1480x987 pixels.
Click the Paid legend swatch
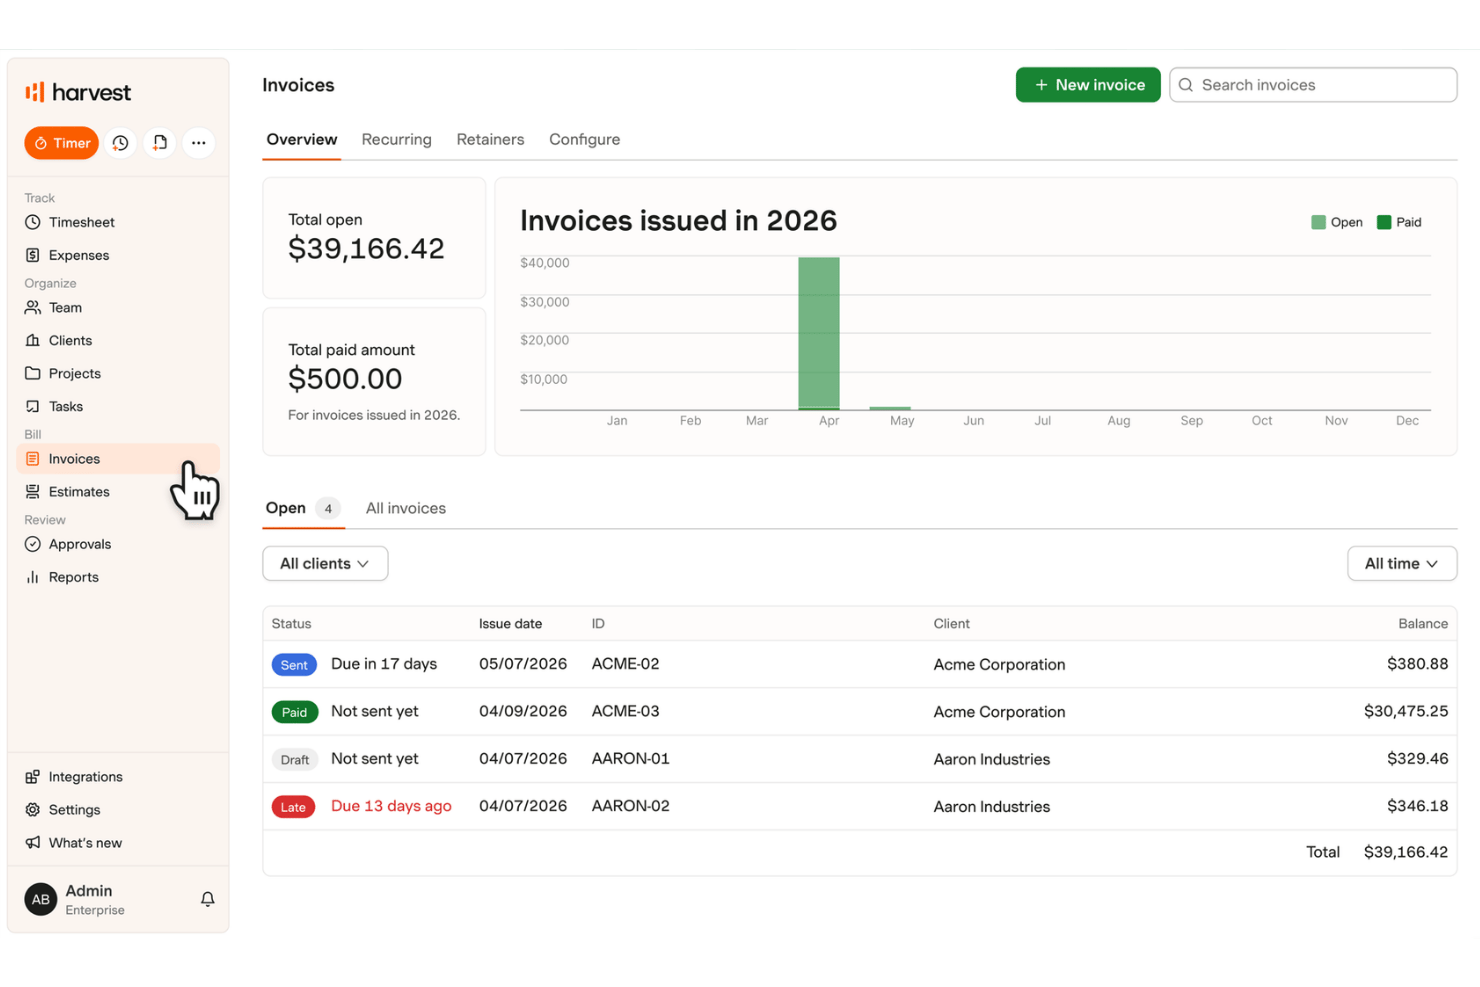[x=1384, y=222]
